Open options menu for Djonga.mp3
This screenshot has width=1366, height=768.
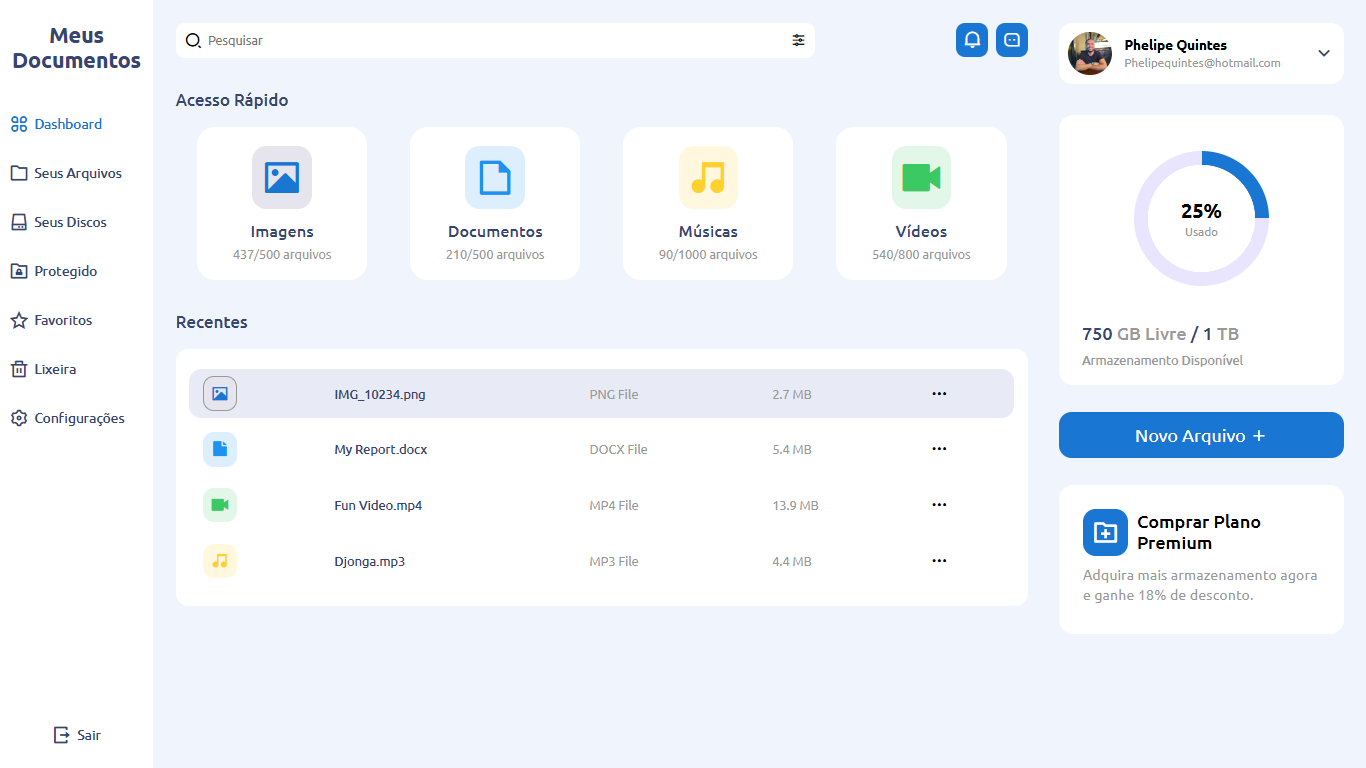point(939,561)
